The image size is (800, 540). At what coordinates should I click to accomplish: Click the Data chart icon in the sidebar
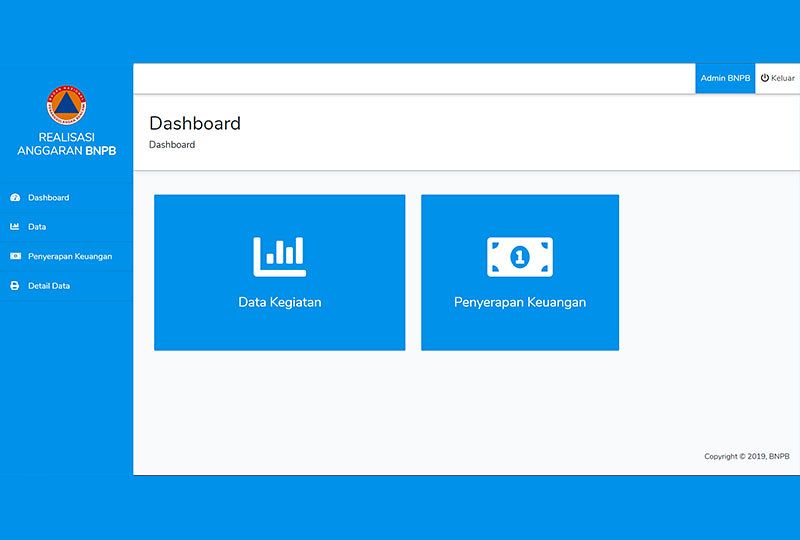pos(15,227)
